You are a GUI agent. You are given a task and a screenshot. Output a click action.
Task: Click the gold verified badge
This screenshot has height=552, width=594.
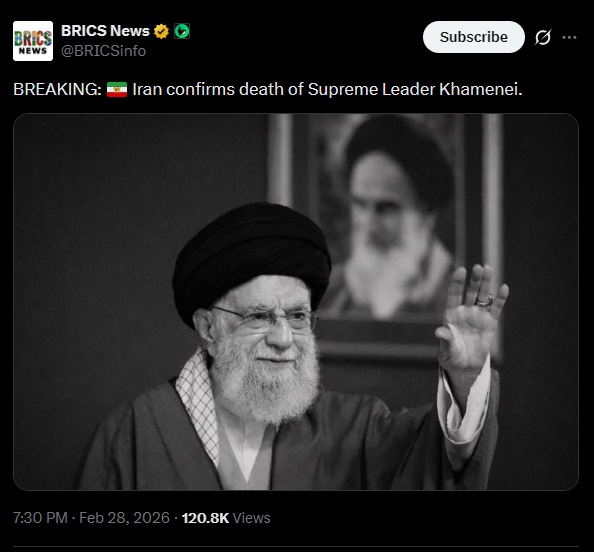click(x=161, y=31)
